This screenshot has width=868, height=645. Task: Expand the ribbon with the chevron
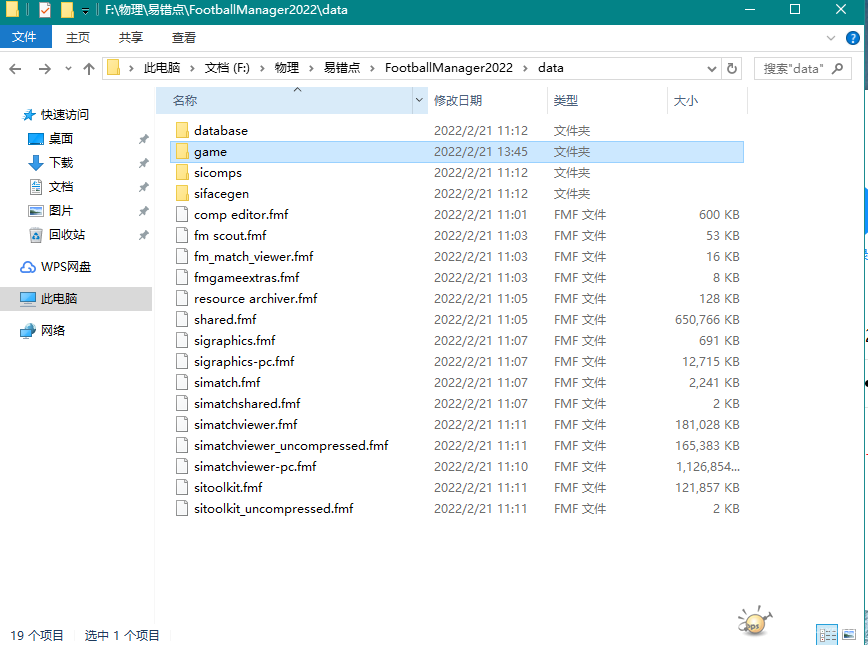point(832,37)
